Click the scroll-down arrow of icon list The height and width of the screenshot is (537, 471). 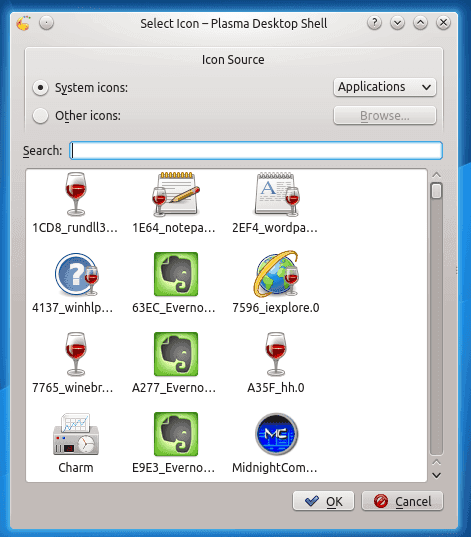click(x=436, y=475)
